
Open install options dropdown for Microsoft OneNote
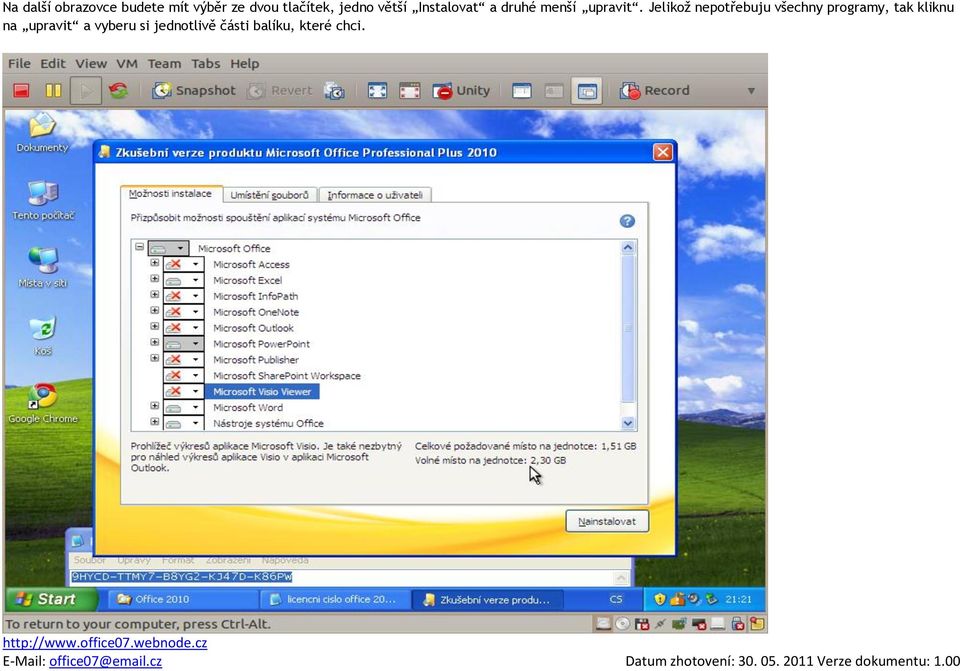tap(184, 312)
